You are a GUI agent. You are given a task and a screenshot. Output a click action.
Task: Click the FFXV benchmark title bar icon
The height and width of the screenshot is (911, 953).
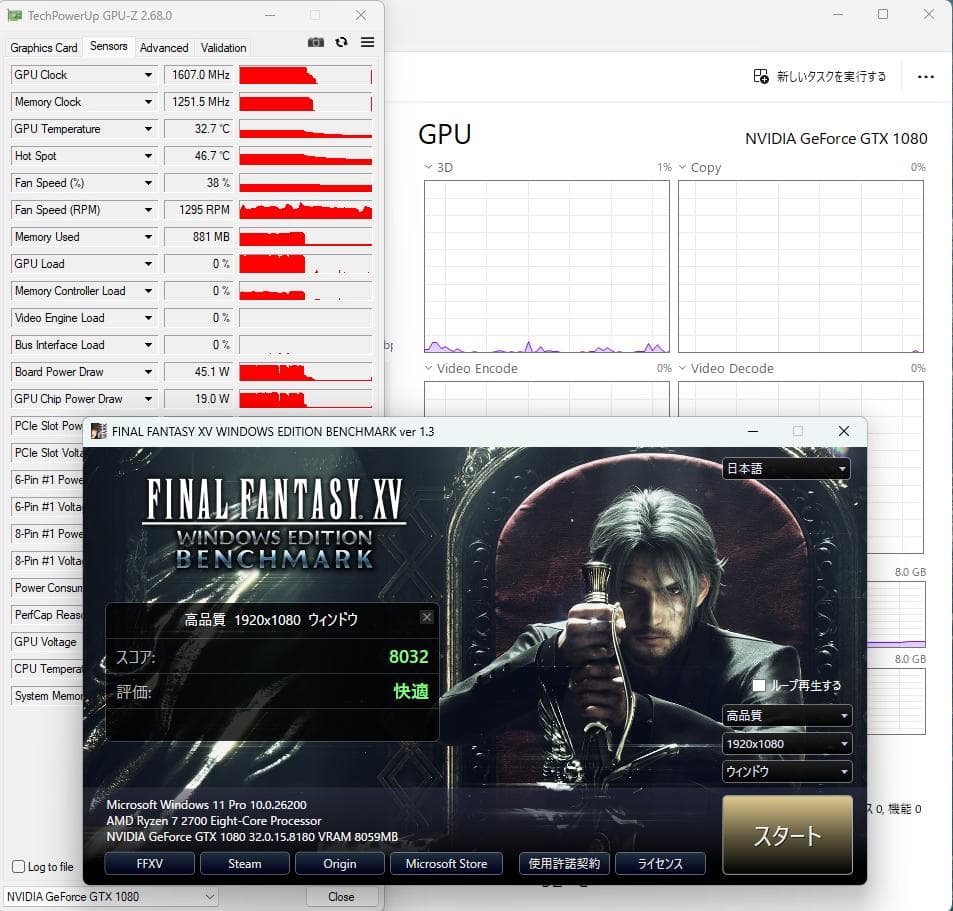coord(98,431)
